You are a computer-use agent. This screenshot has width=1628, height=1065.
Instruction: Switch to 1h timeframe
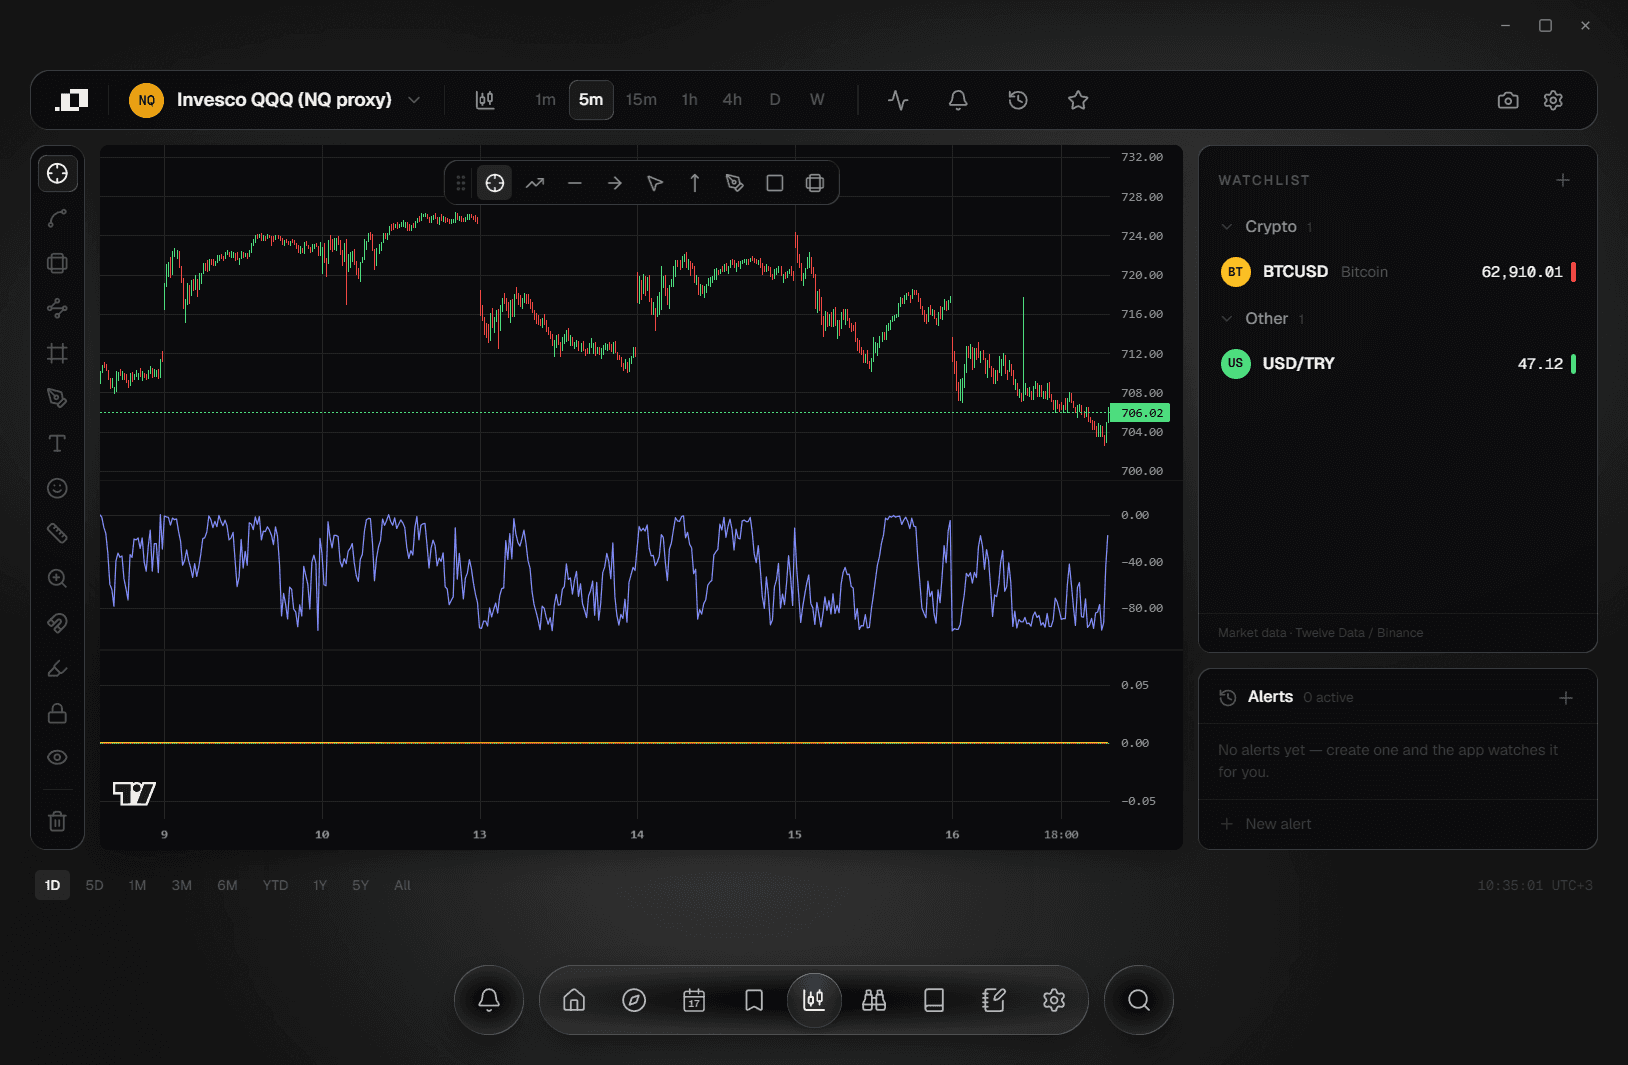pyautogui.click(x=689, y=100)
